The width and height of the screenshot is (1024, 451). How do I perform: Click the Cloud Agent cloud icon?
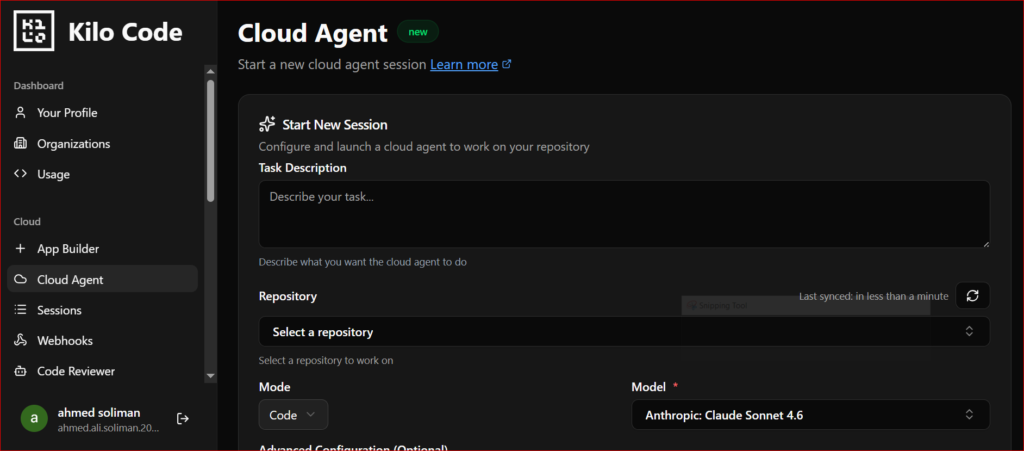pyautogui.click(x=20, y=279)
